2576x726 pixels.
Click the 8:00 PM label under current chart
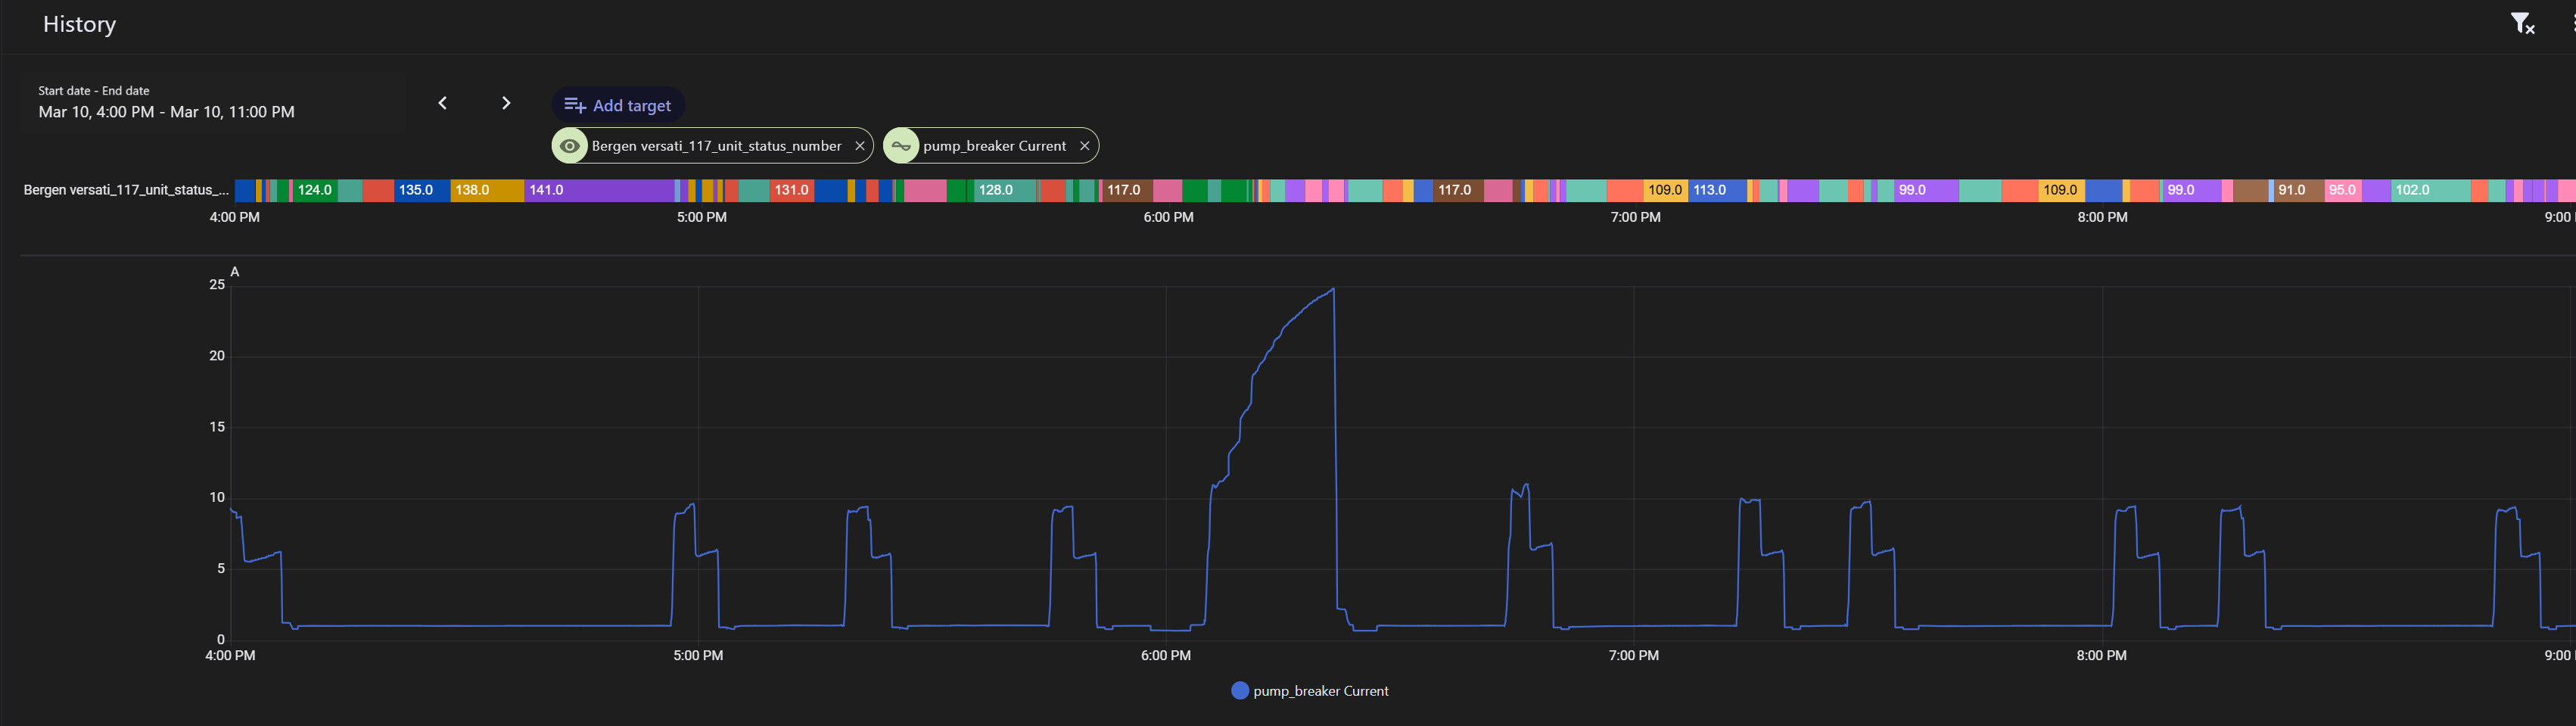(2101, 656)
